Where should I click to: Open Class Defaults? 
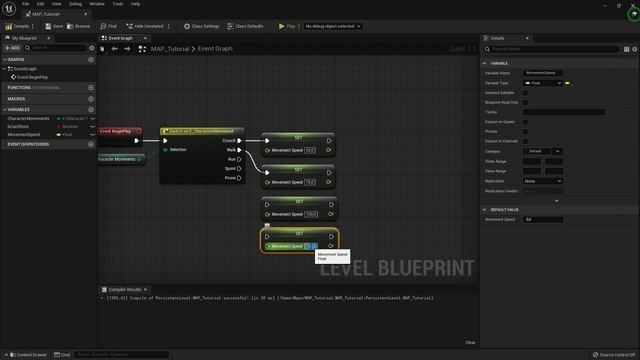pos(245,26)
